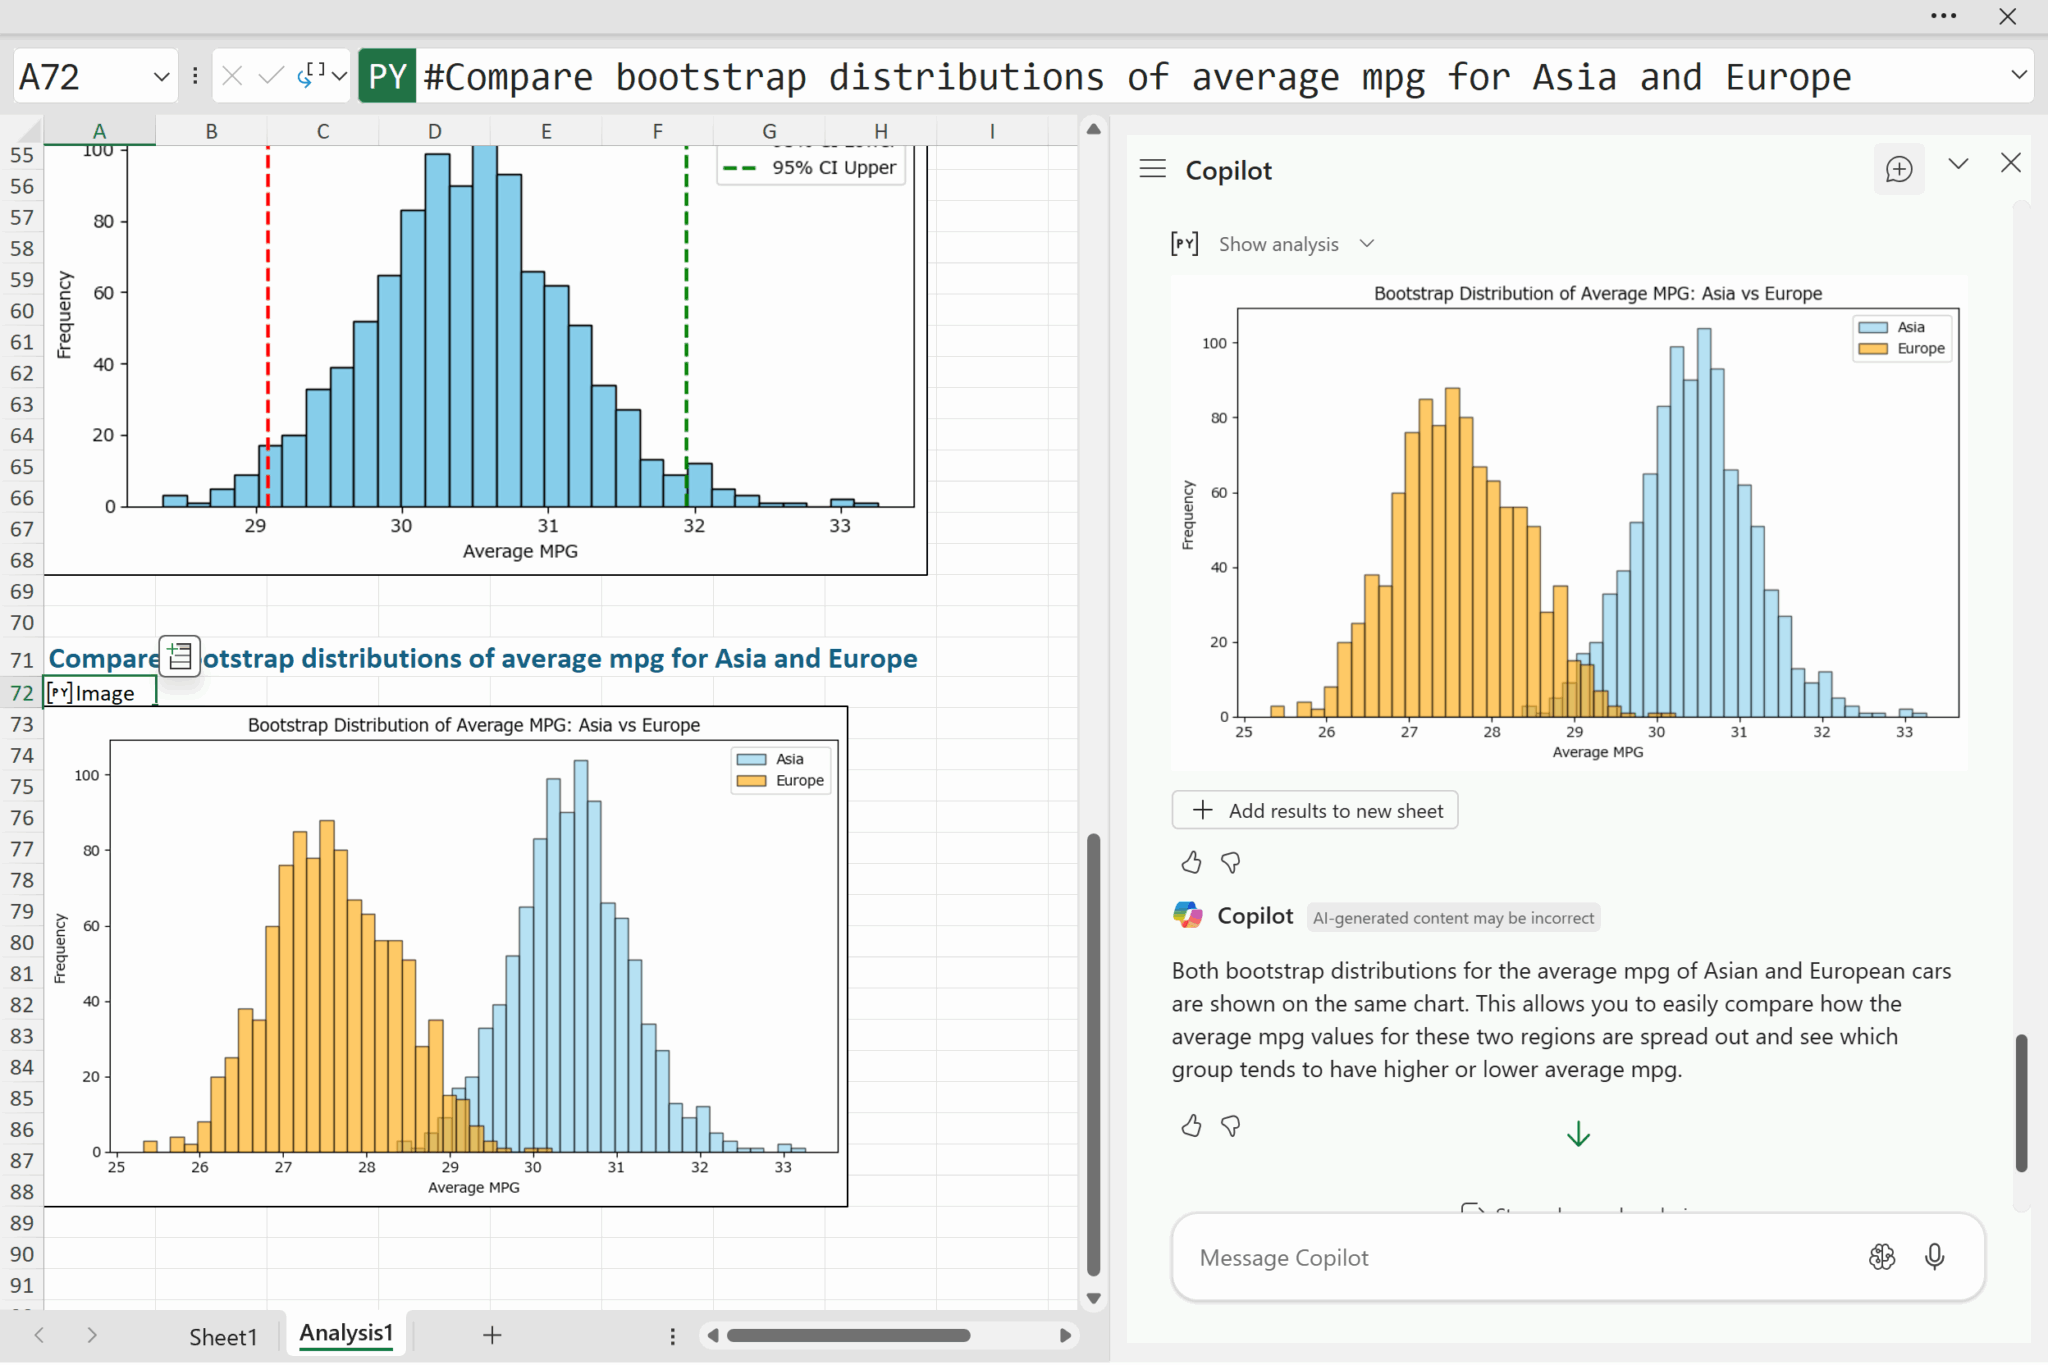Click the green scroll-to-bottom arrow
Screen dimensions: 2048x1365
tap(1578, 1134)
